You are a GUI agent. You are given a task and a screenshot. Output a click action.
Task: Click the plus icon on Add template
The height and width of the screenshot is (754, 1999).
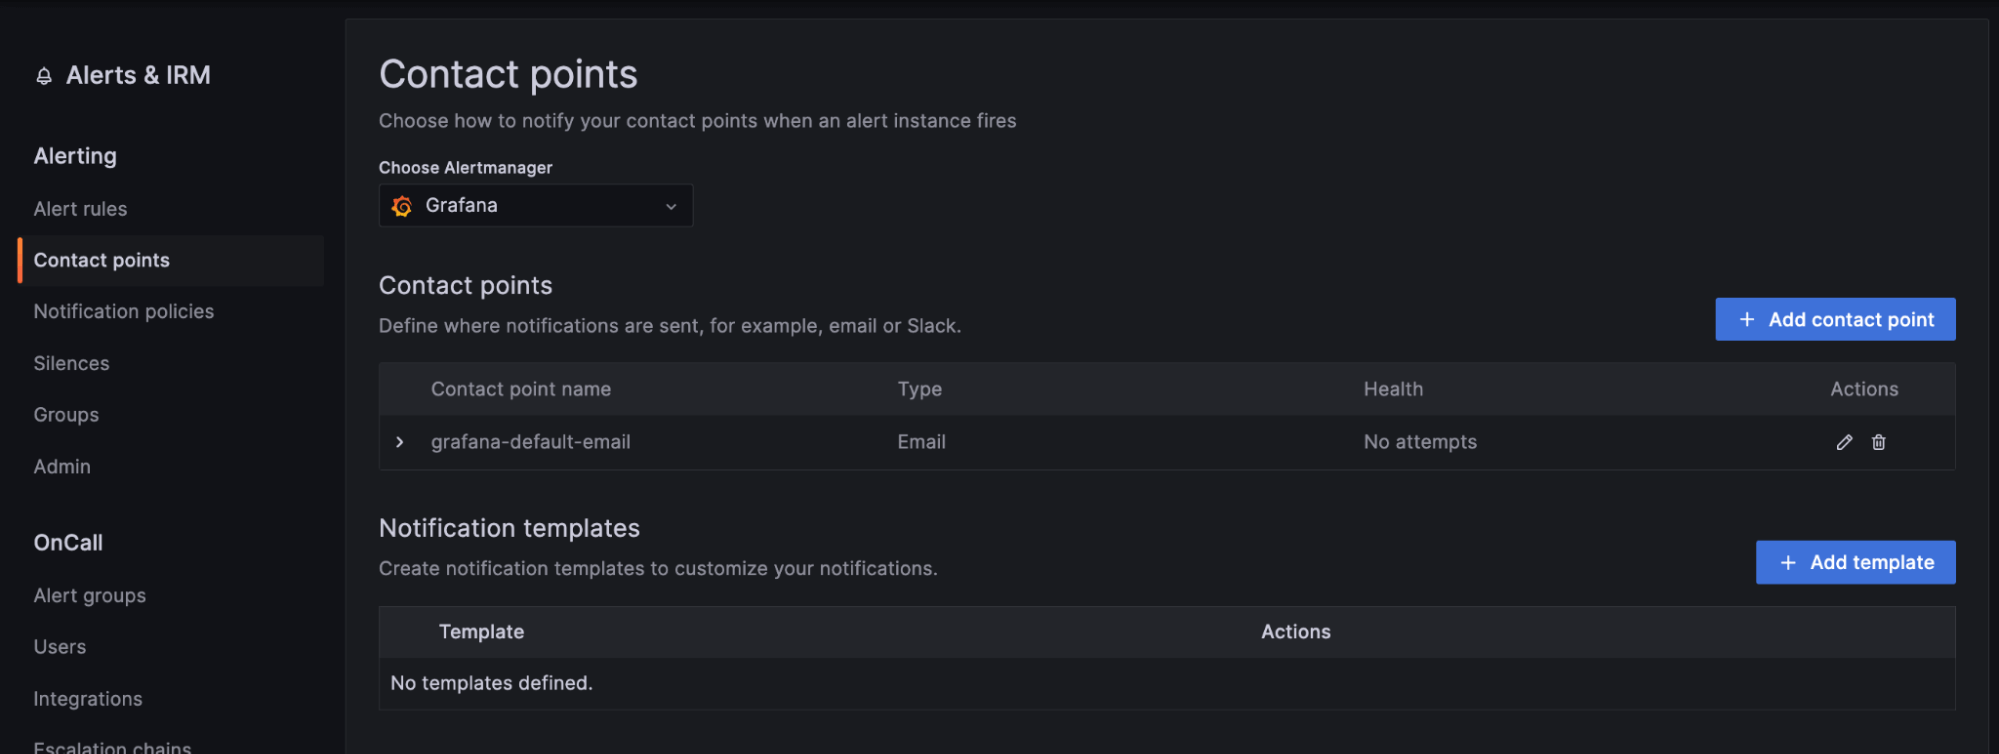coord(1788,563)
